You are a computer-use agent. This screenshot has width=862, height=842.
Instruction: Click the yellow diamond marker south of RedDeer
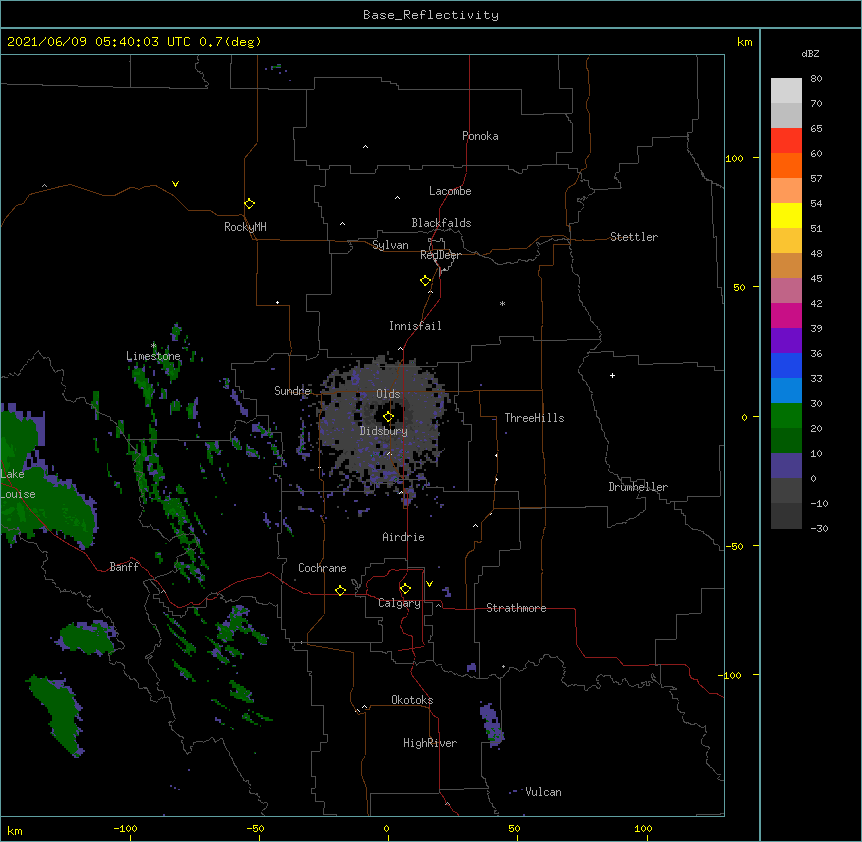(425, 281)
